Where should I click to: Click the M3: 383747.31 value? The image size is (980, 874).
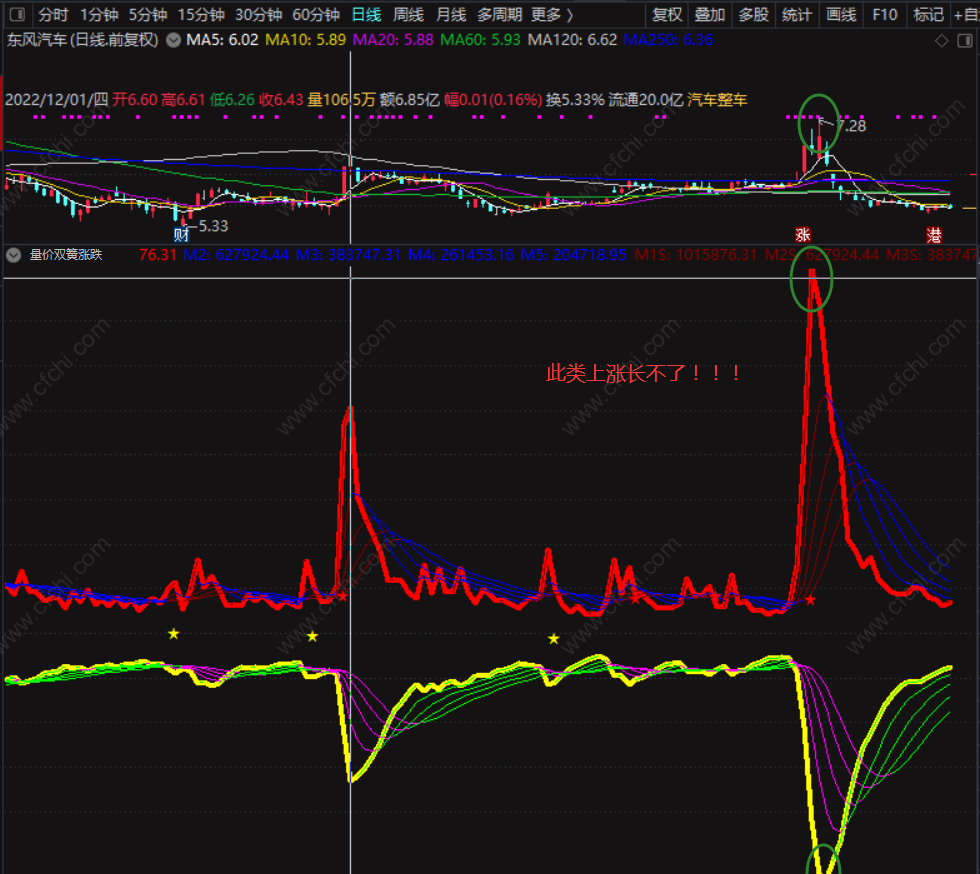348,255
